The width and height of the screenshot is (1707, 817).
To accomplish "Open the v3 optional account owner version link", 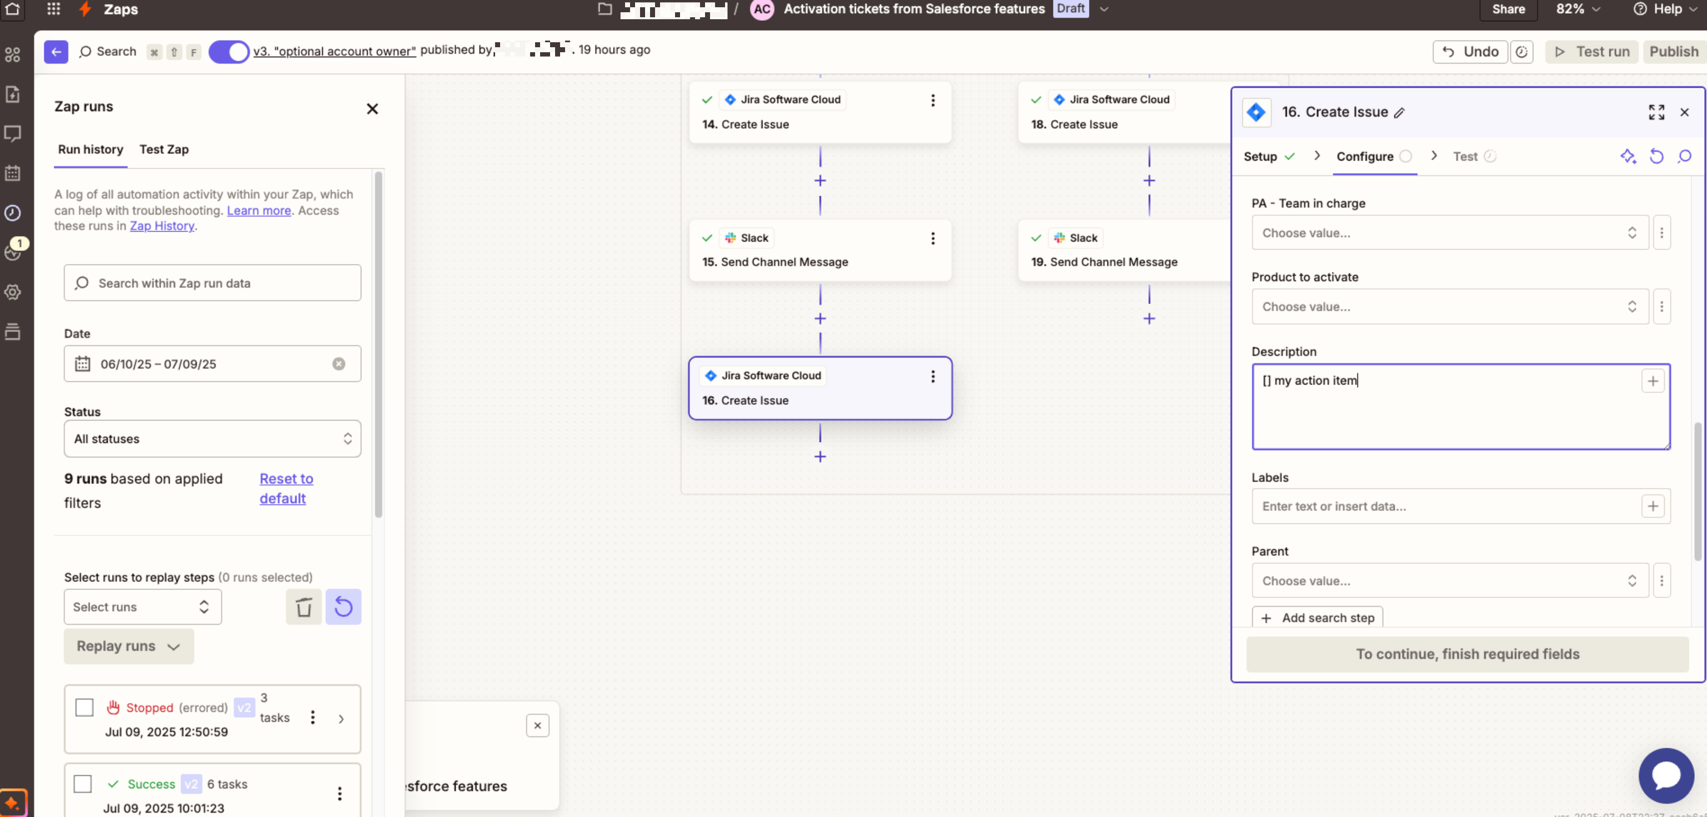I will [334, 51].
